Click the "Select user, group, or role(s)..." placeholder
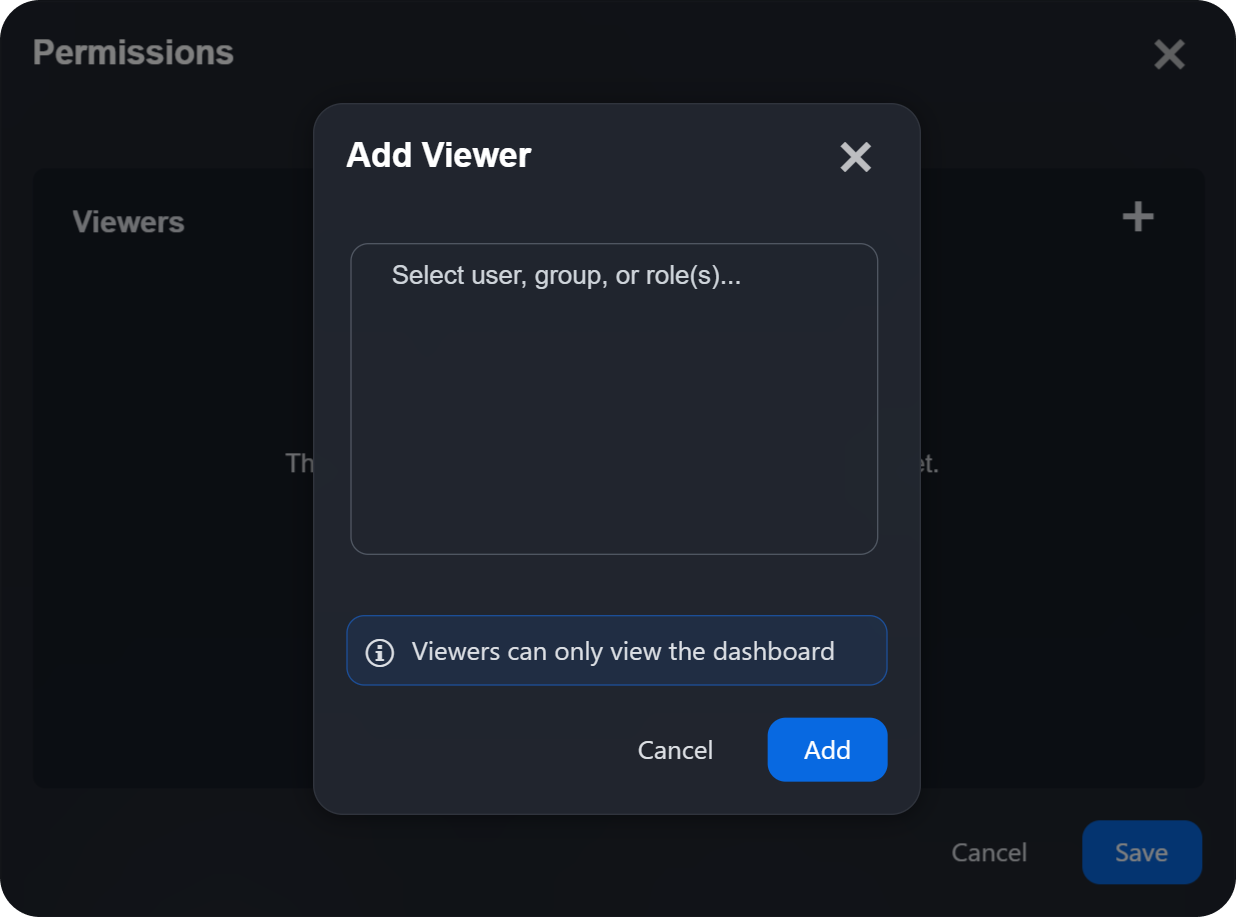The image size is (1236, 917). (x=566, y=275)
